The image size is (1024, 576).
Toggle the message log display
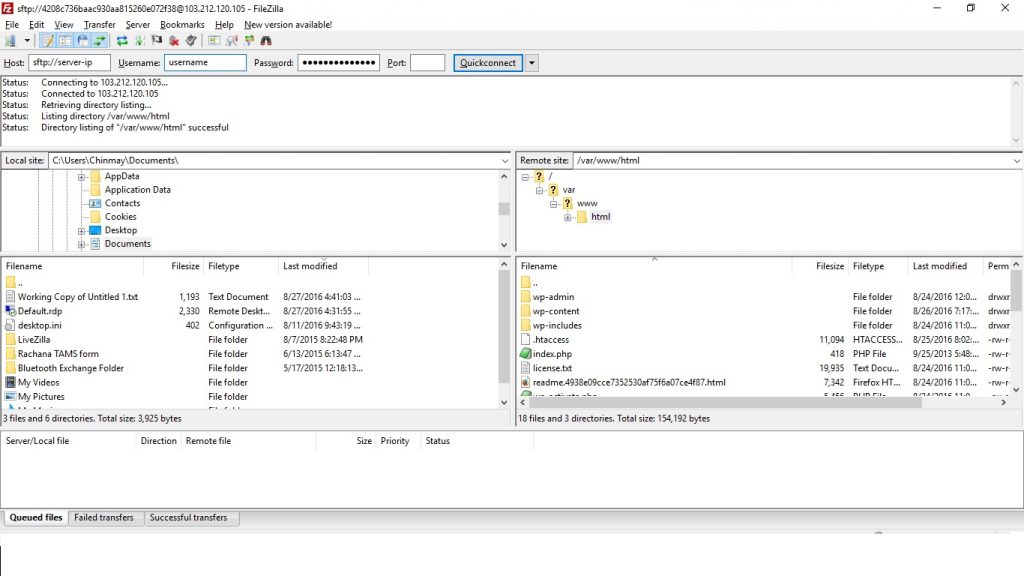[x=48, y=41]
